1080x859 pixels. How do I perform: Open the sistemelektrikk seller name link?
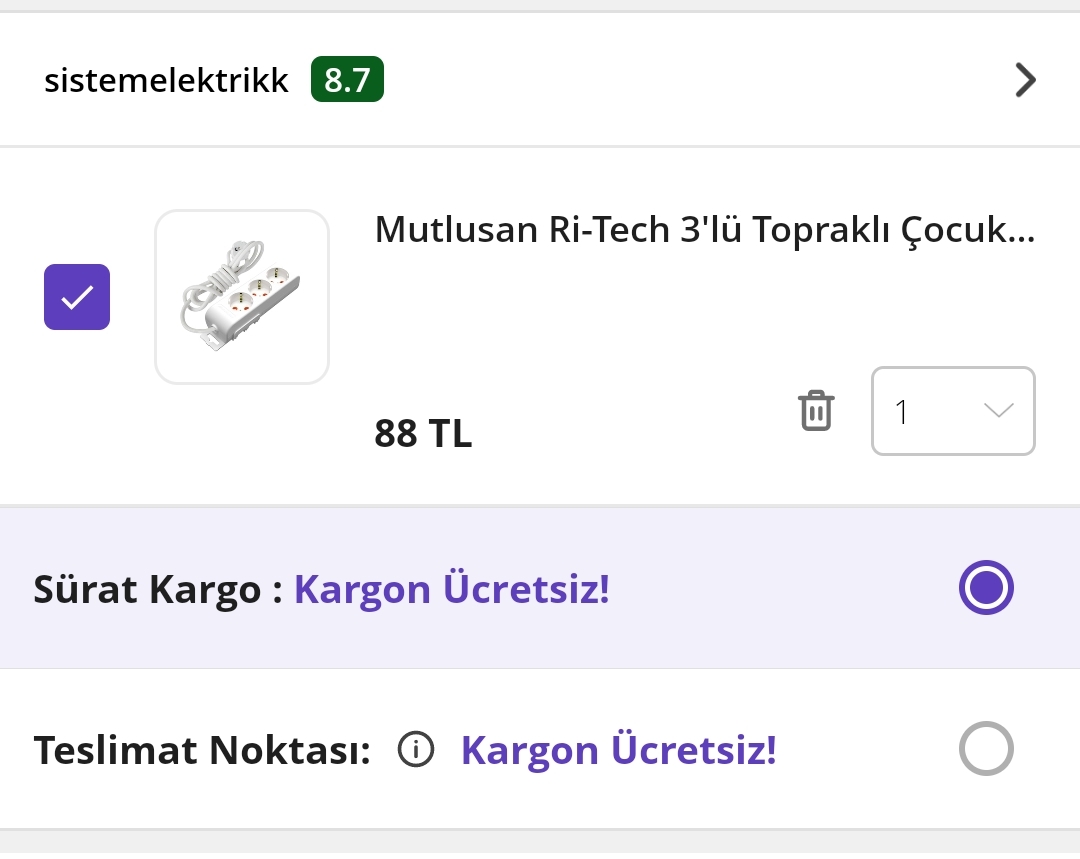click(x=166, y=81)
